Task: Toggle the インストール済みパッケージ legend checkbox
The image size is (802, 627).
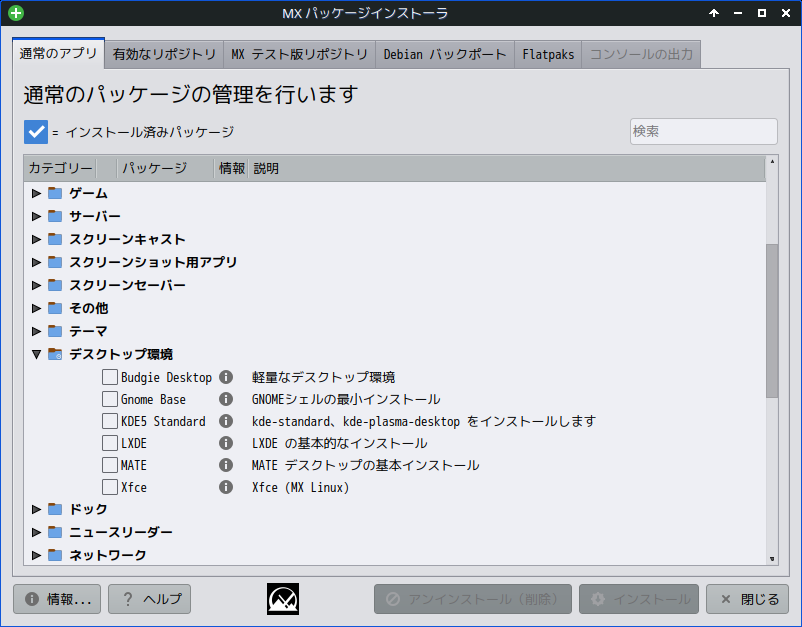Action: pyautogui.click(x=36, y=132)
